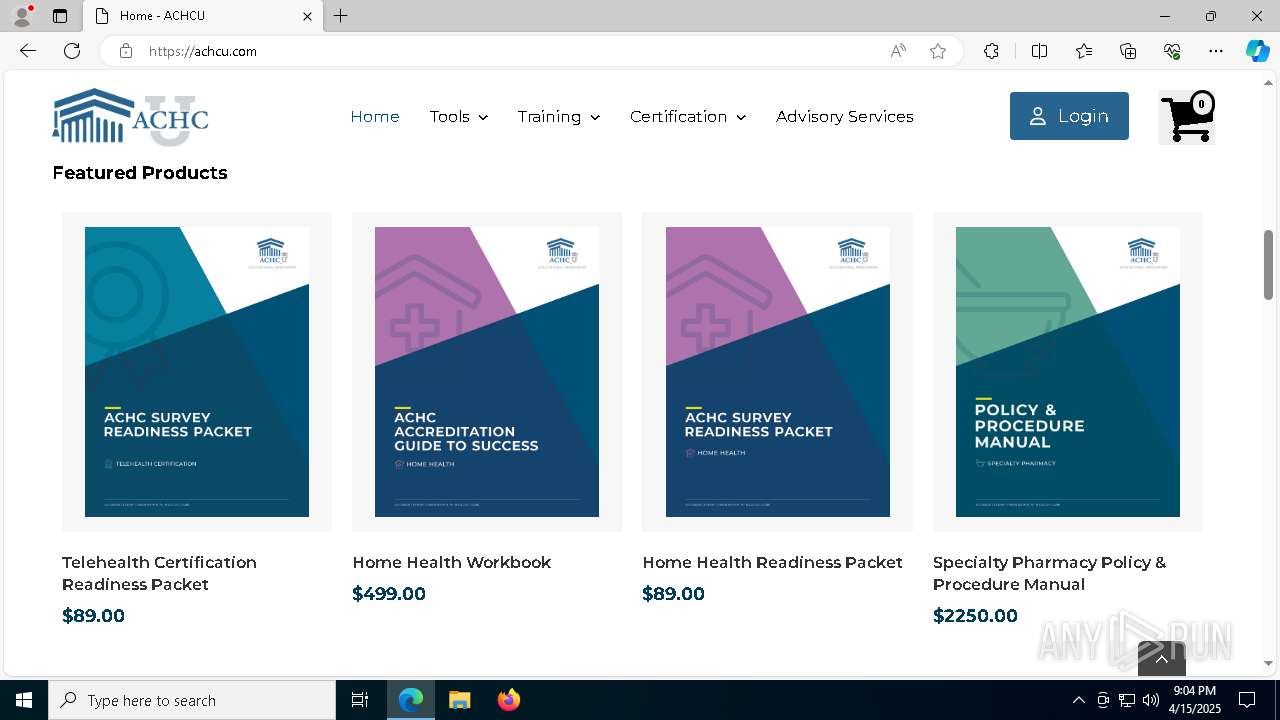
Task: Open browser Extensions menu
Action: pyautogui.click(x=991, y=51)
